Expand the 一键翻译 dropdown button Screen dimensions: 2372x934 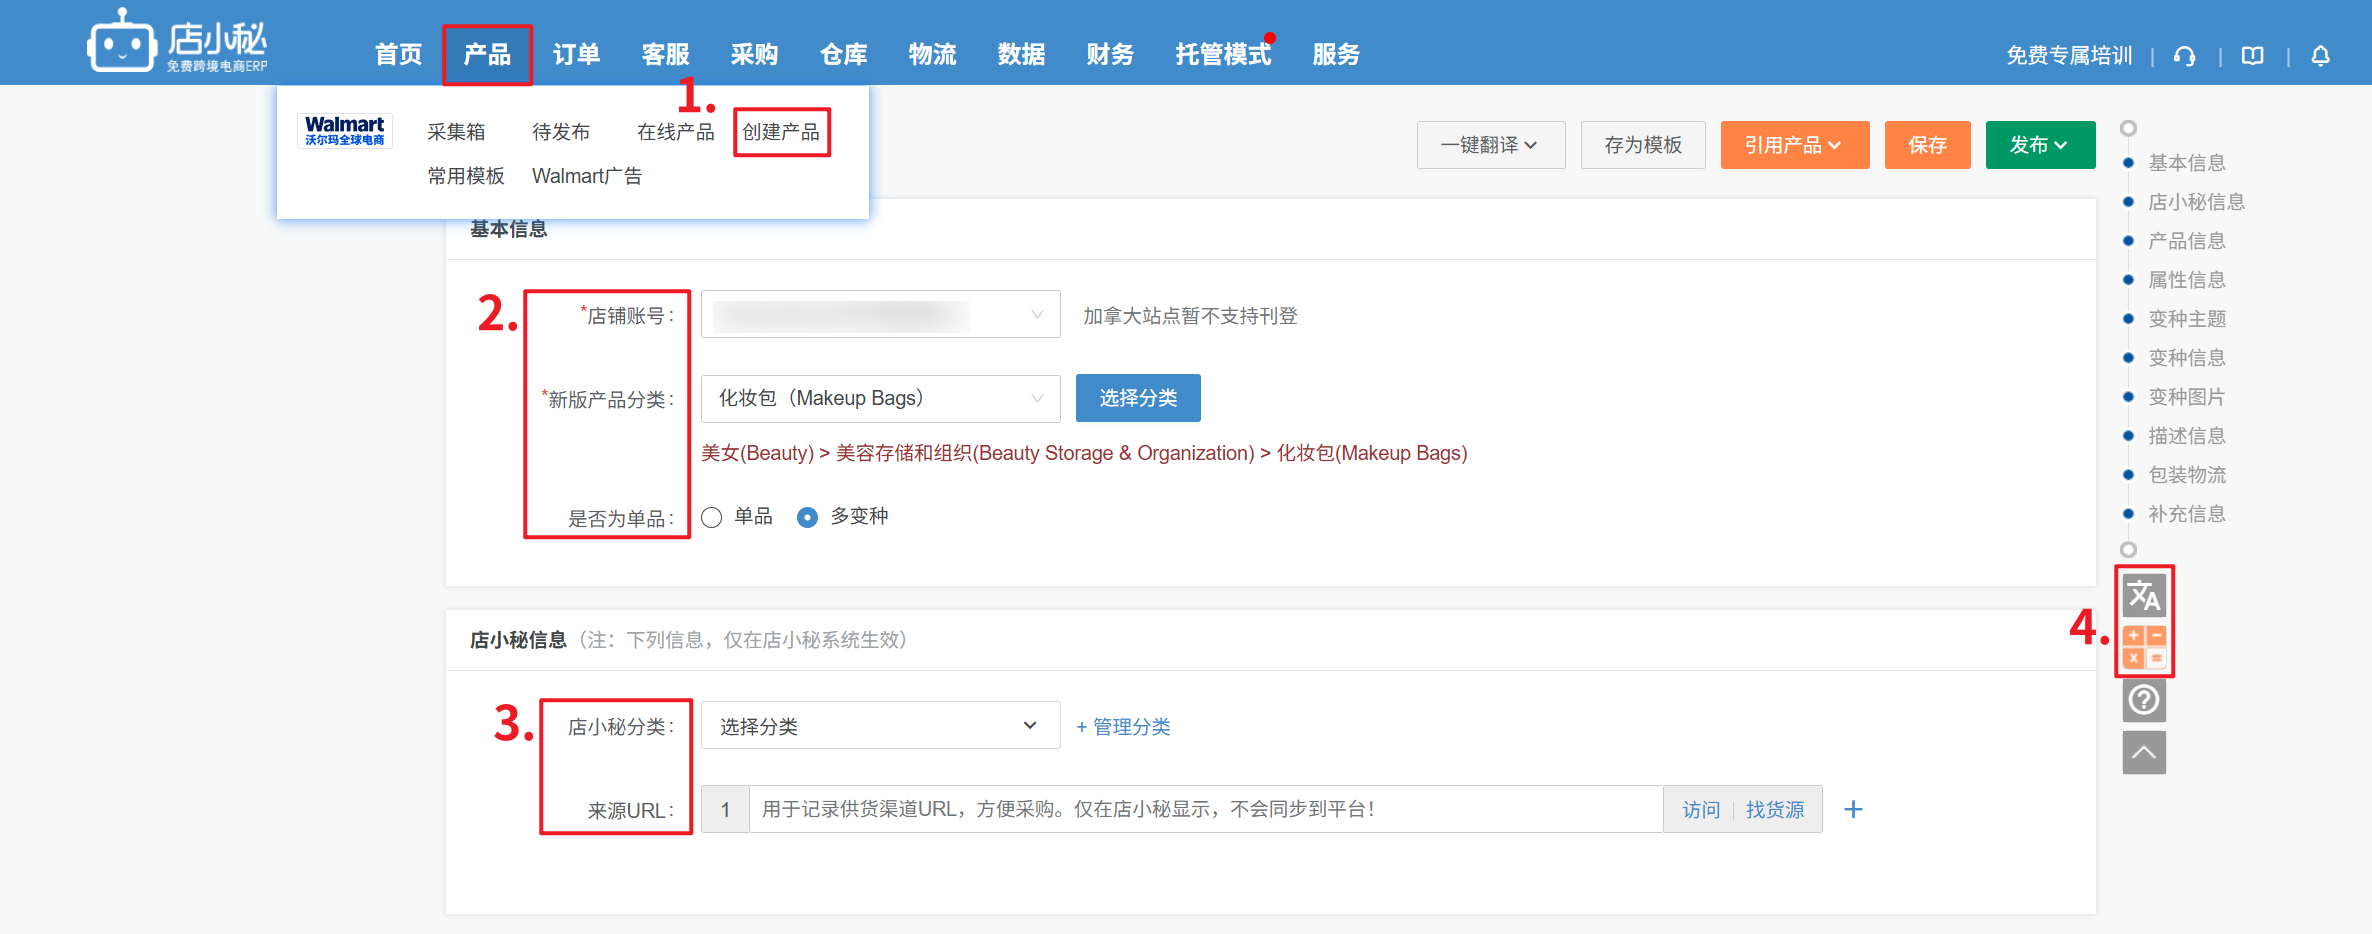click(1490, 145)
